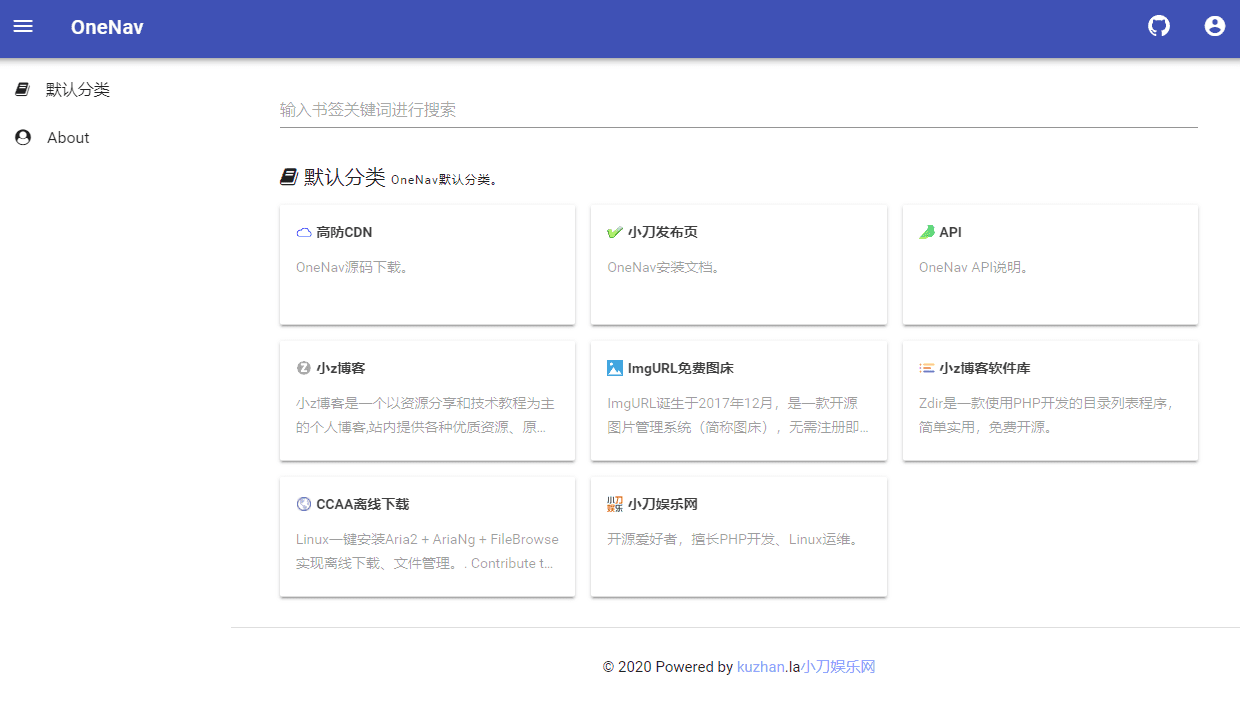Select About in the left sidebar
Image resolution: width=1240 pixels, height=712 pixels.
[x=67, y=137]
